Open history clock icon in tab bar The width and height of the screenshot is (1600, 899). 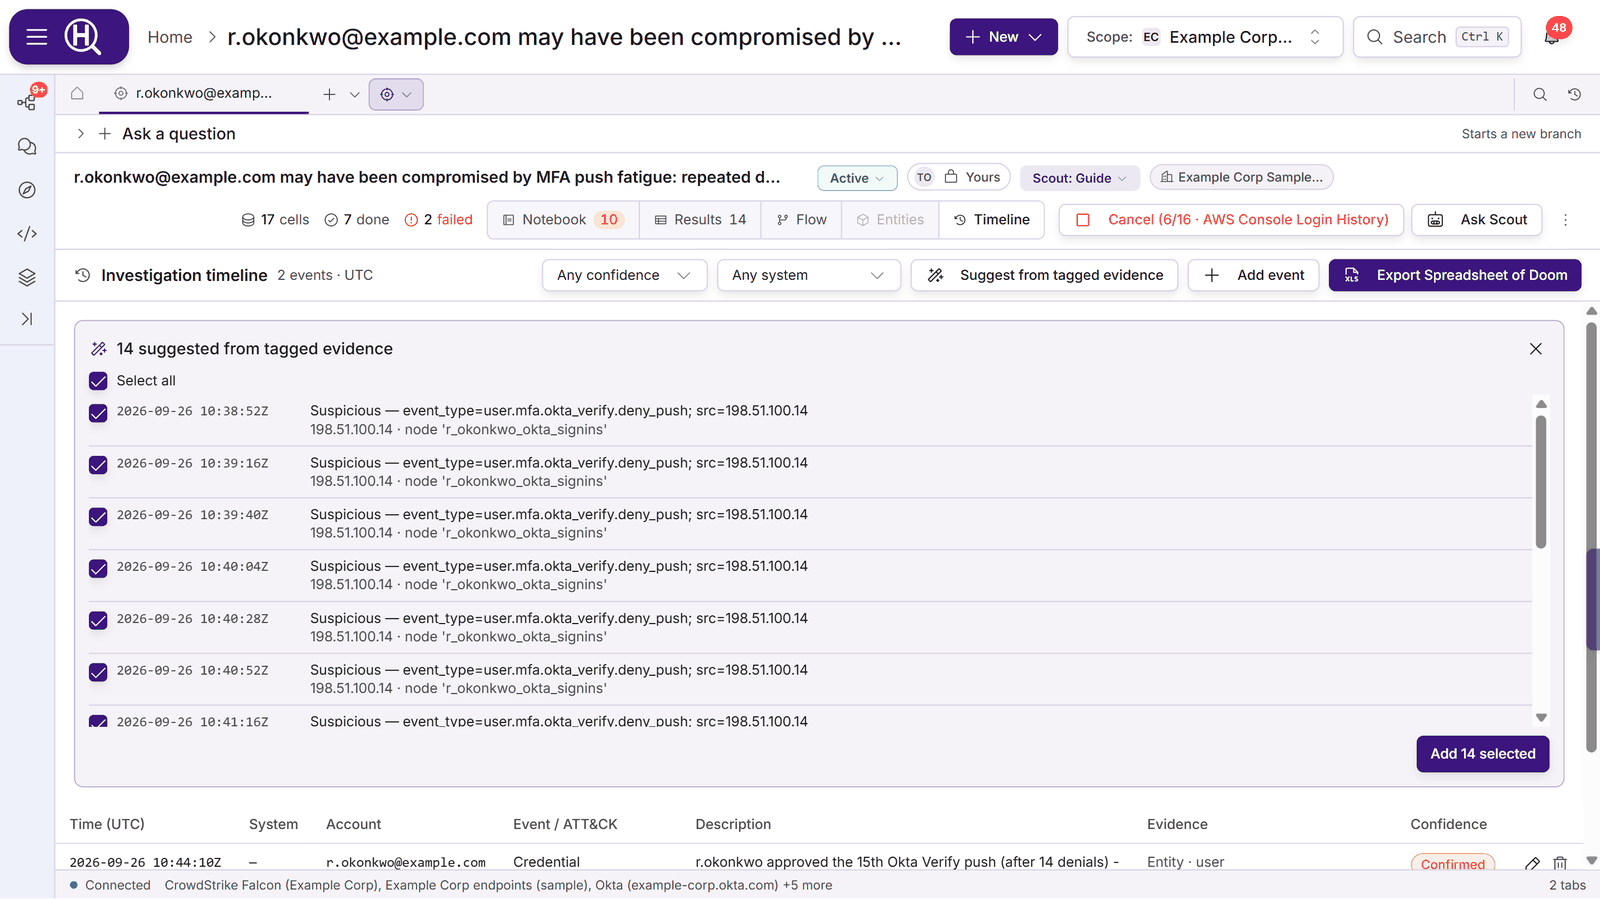[x=1574, y=94]
